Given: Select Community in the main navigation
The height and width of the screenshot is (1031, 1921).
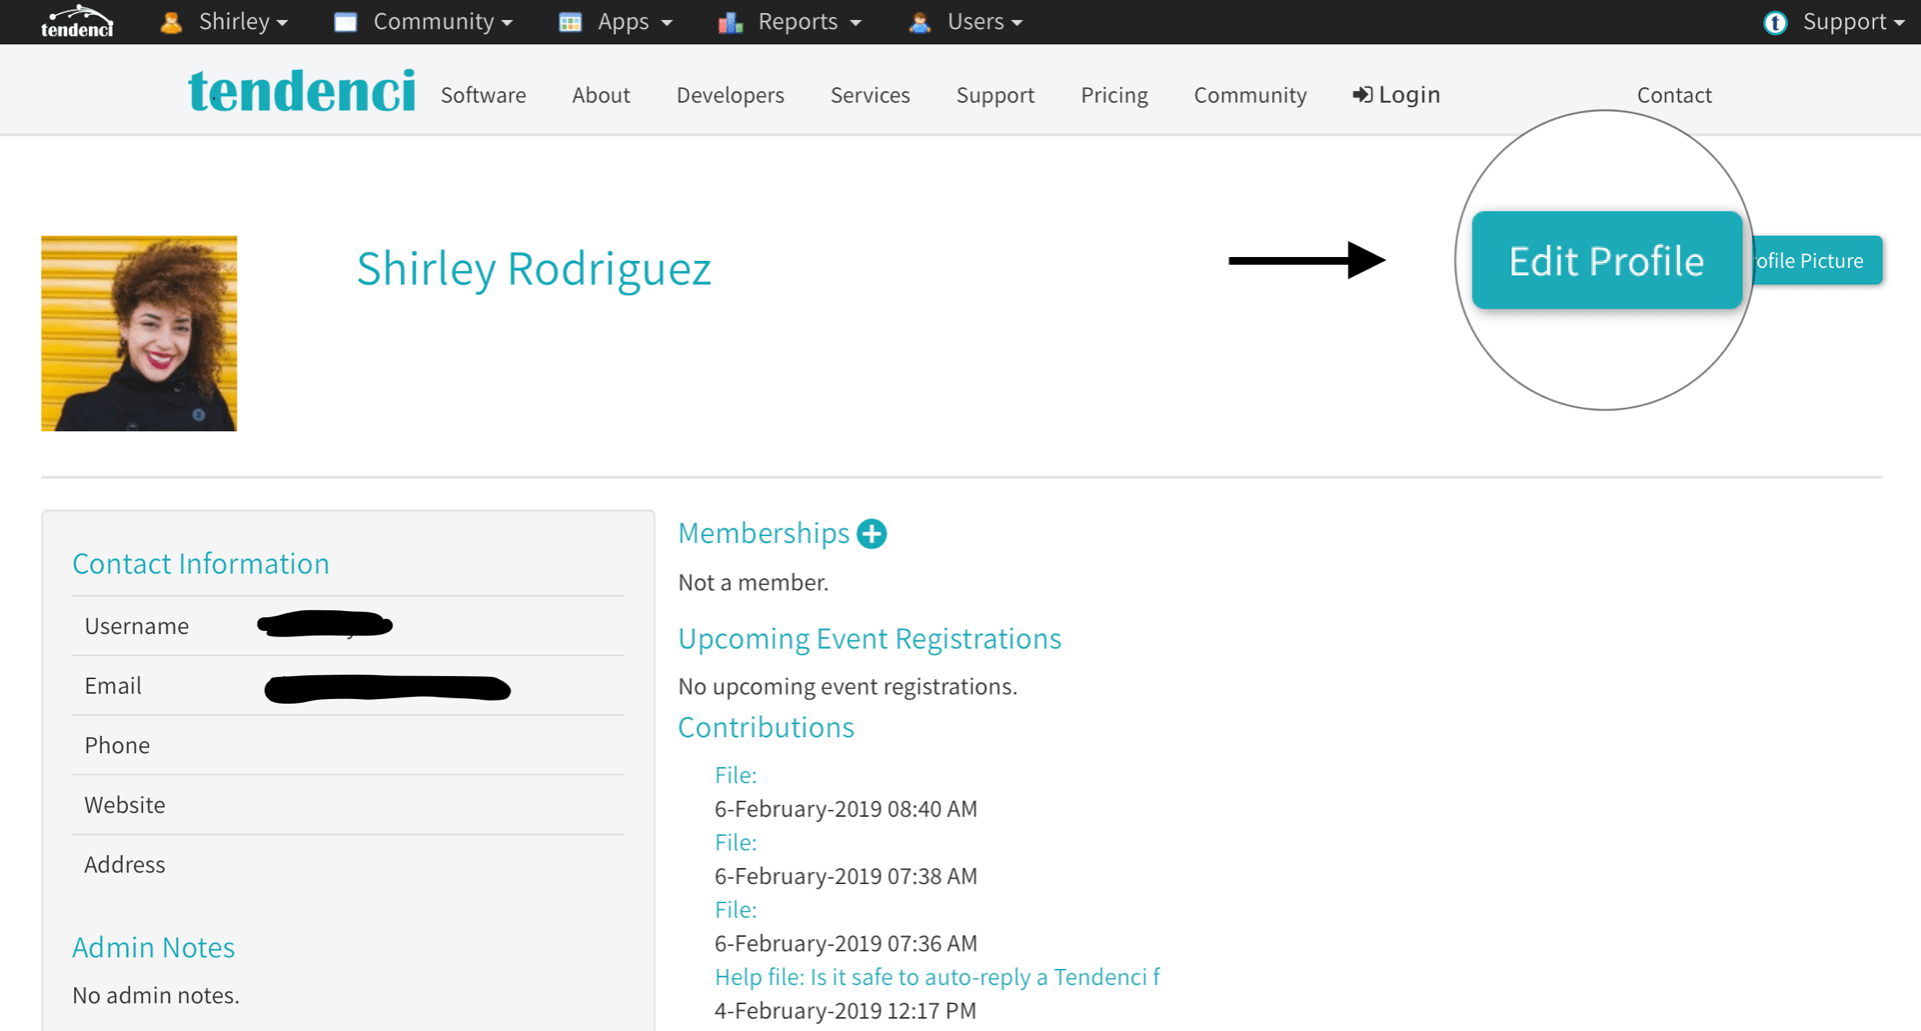Looking at the screenshot, I should [x=1250, y=95].
